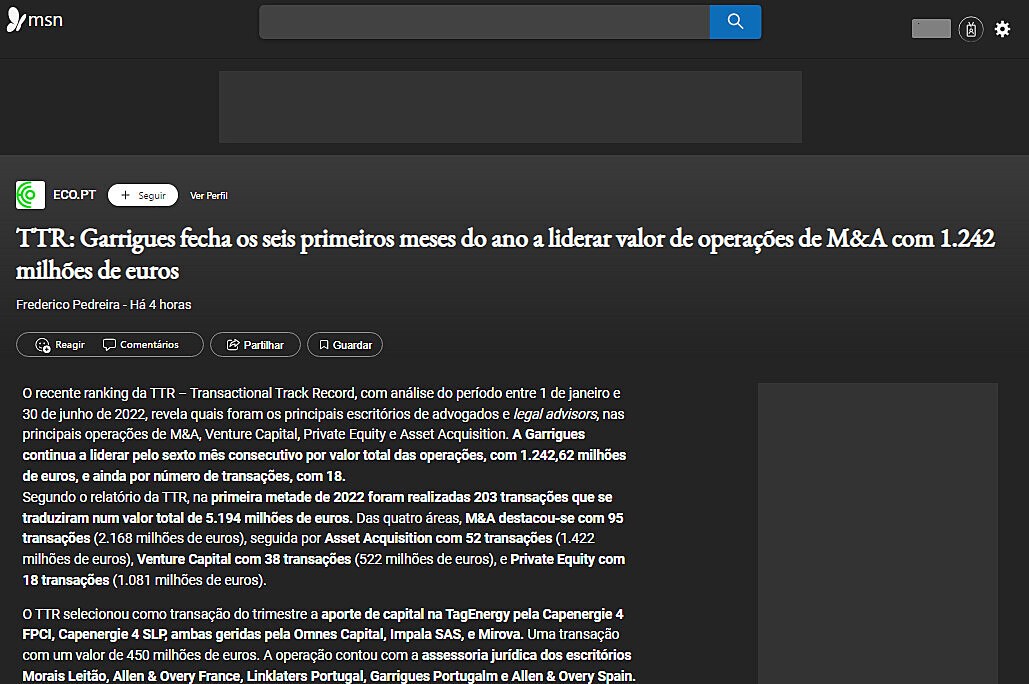
Task: Click the blue search magnifier button
Action: [x=735, y=22]
